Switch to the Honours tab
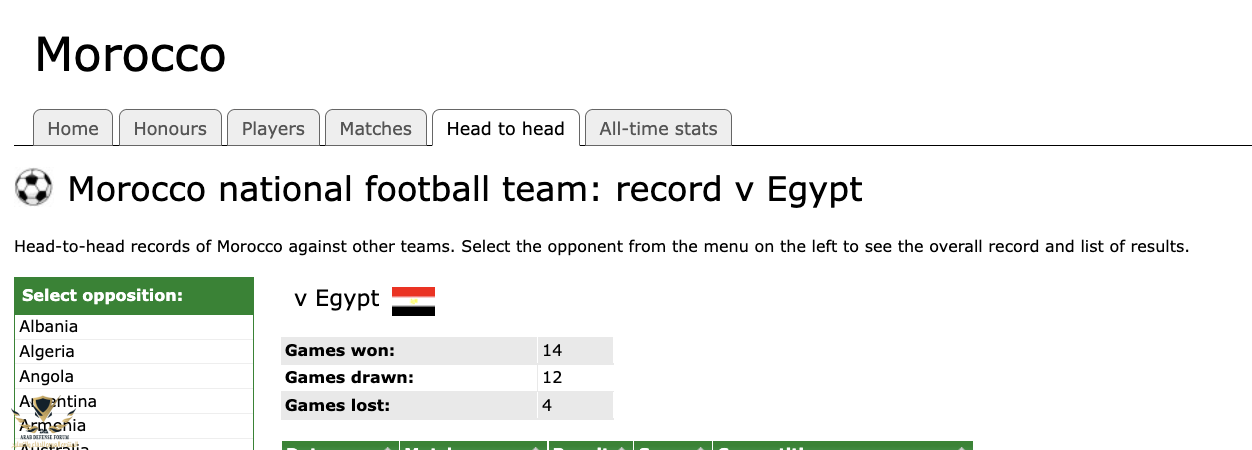The height and width of the screenshot is (450, 1252). click(170, 128)
